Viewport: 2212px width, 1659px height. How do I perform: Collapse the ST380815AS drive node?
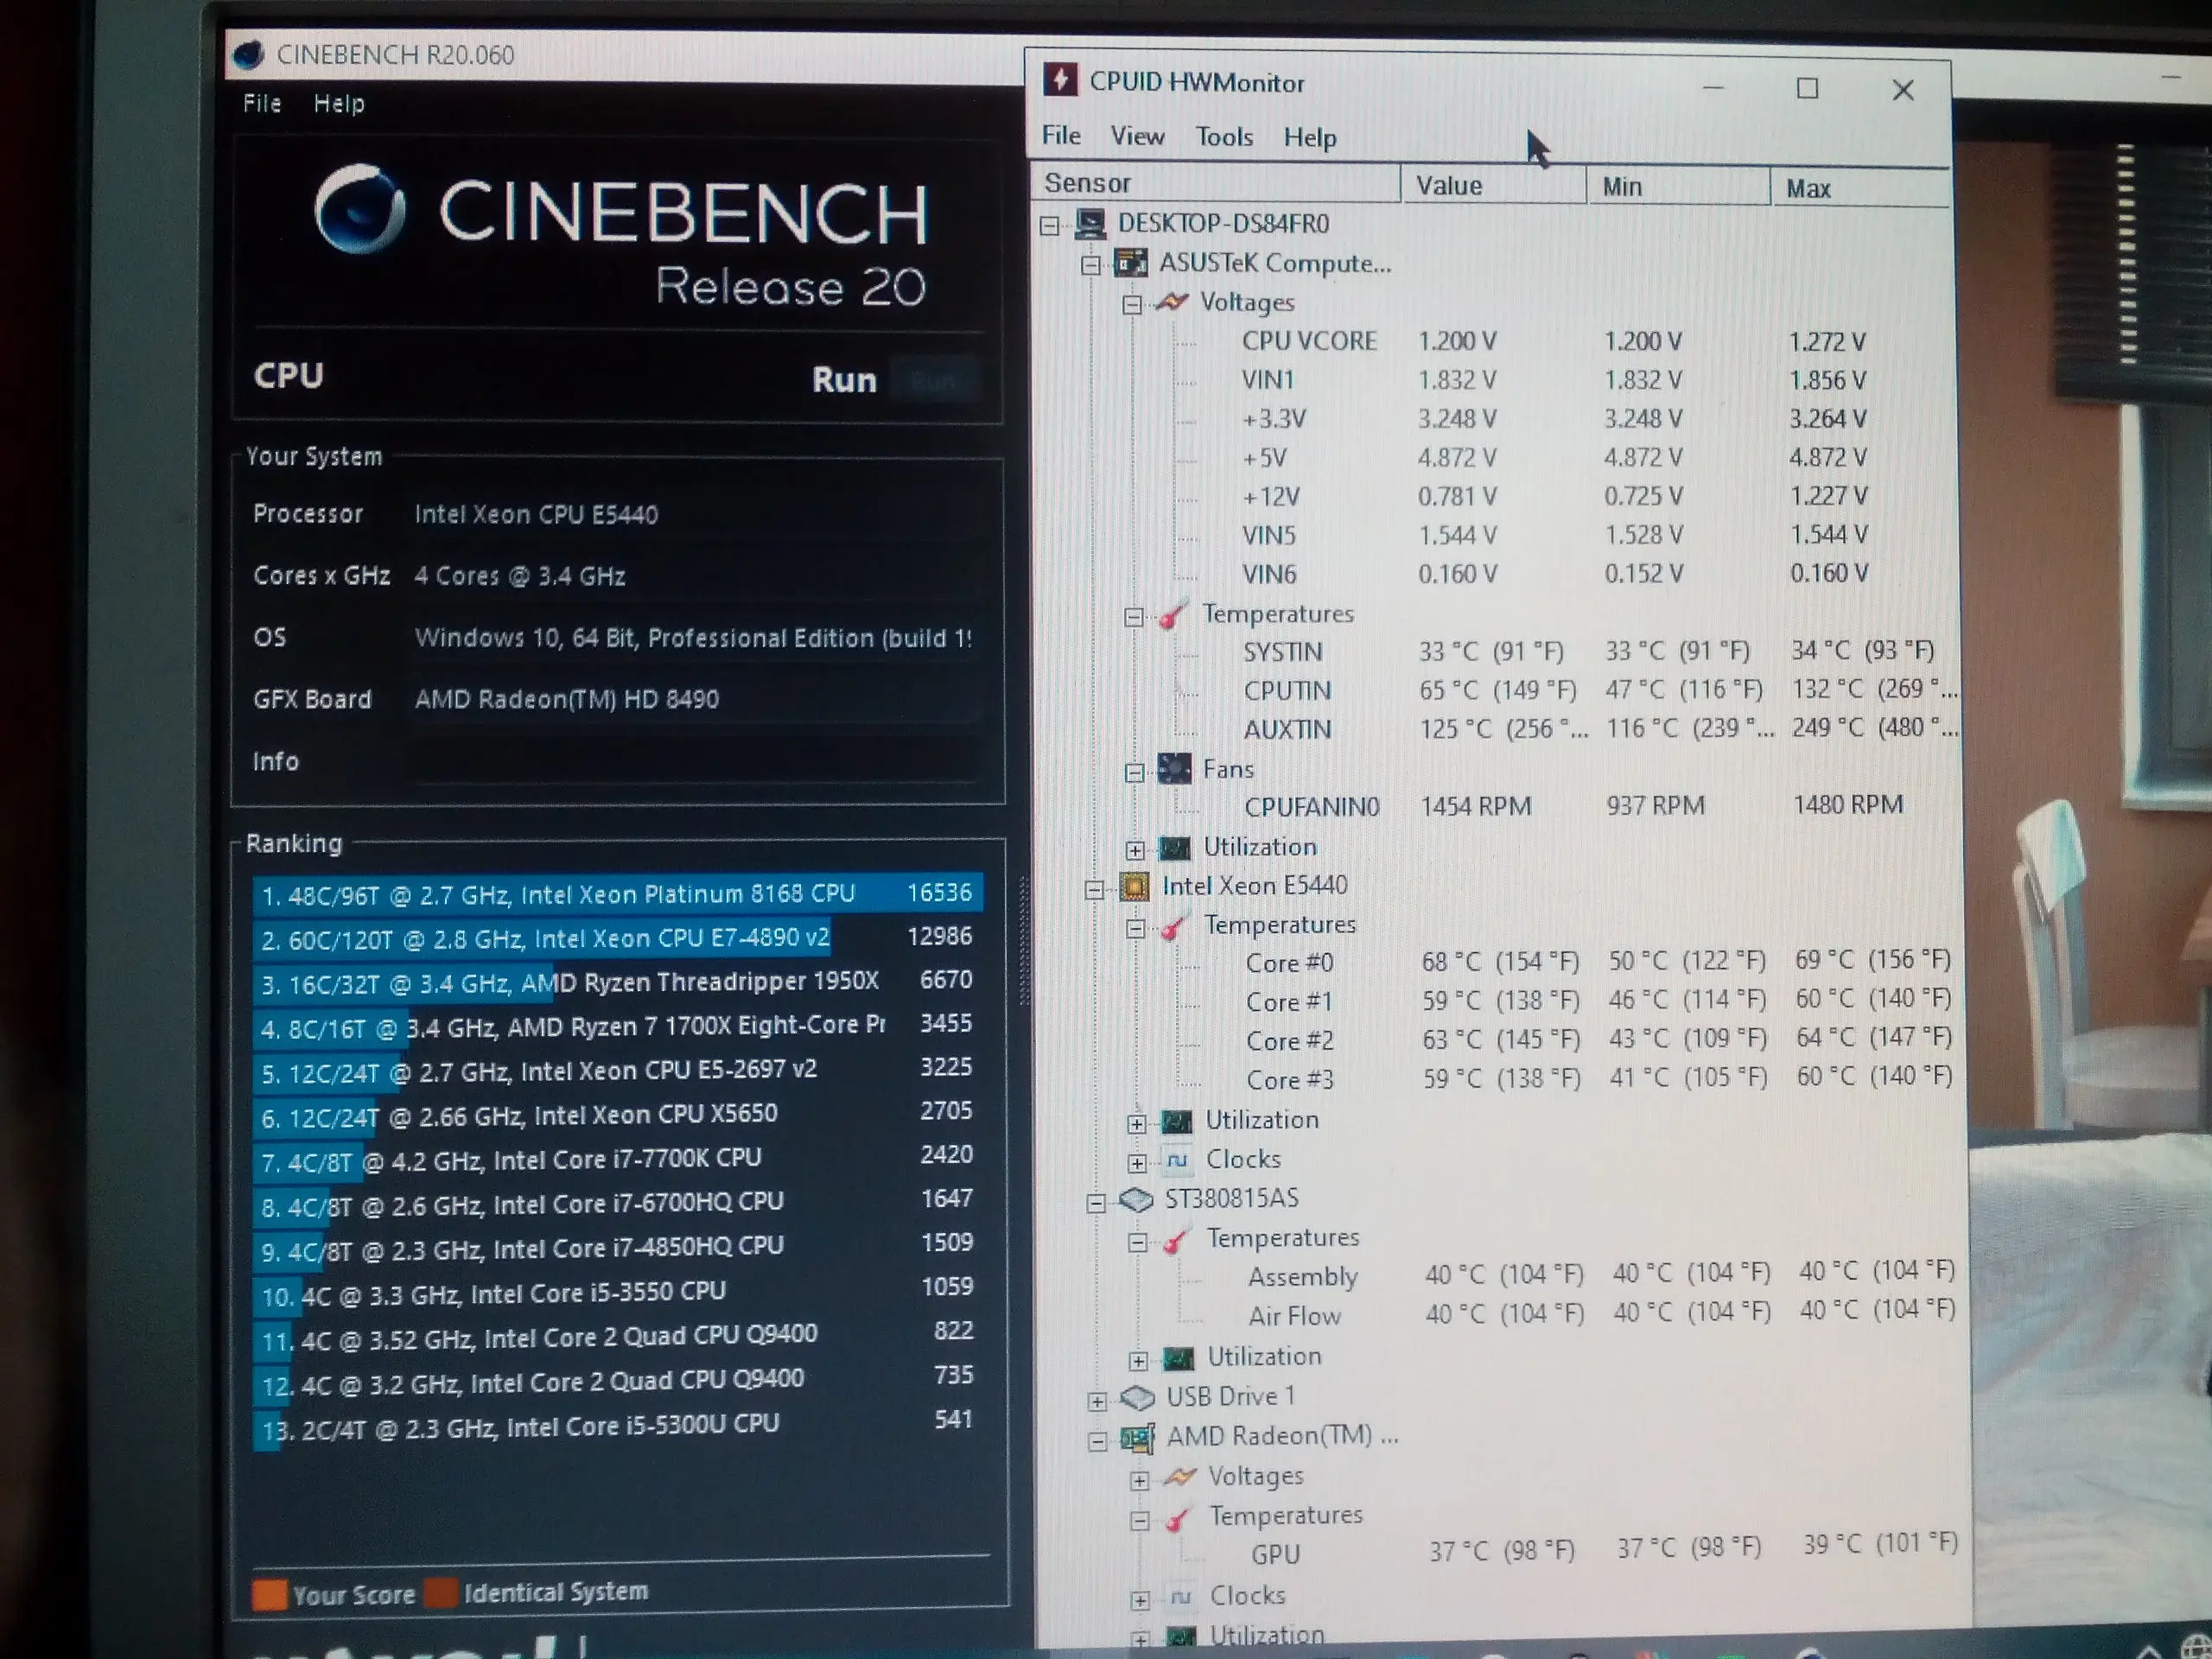pyautogui.click(x=1096, y=1203)
